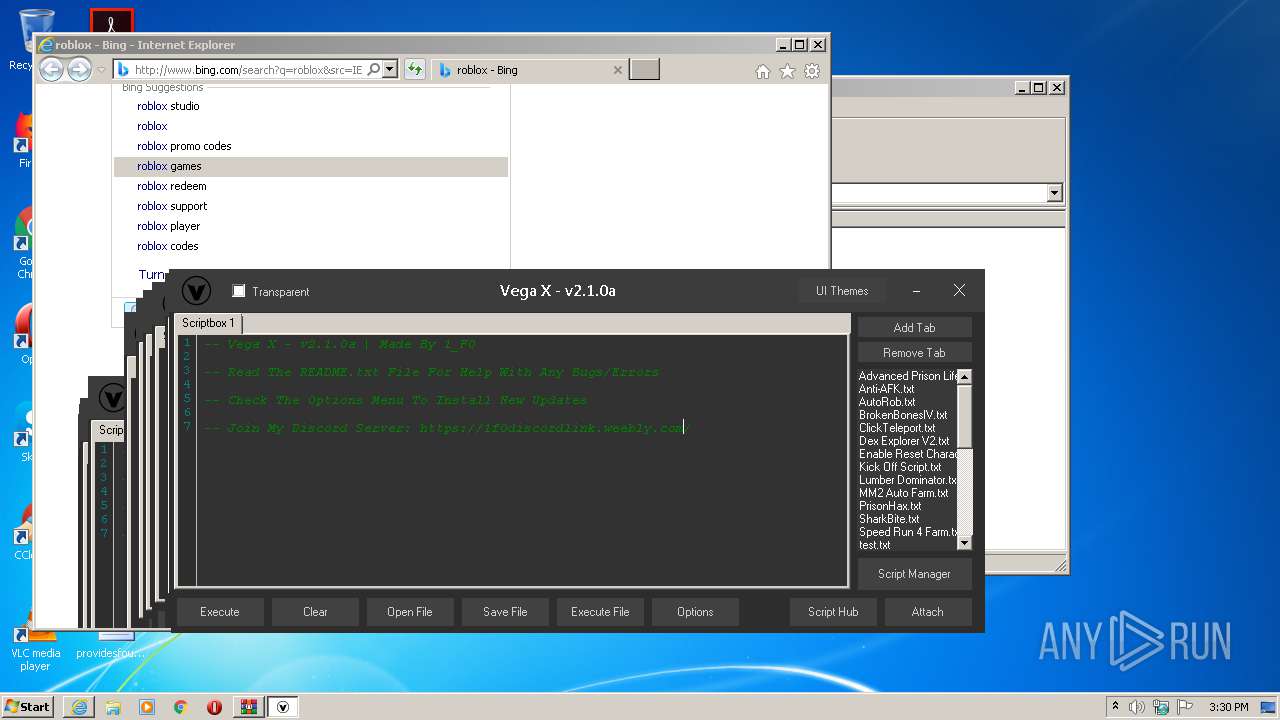Select PrisonHax.txt script
Image resolution: width=1280 pixels, height=720 pixels.
tap(890, 506)
